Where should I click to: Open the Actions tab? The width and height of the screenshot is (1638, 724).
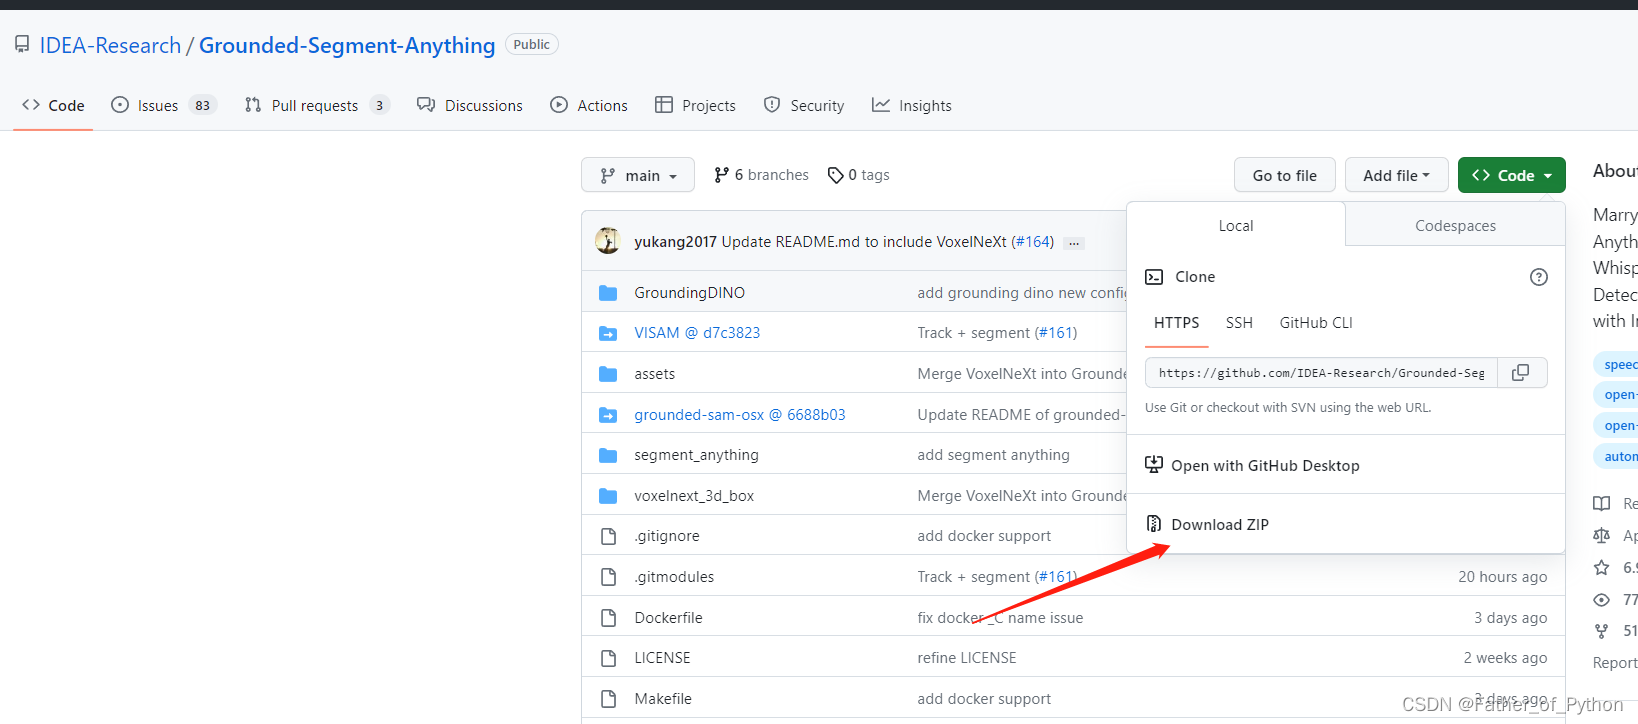pyautogui.click(x=589, y=105)
